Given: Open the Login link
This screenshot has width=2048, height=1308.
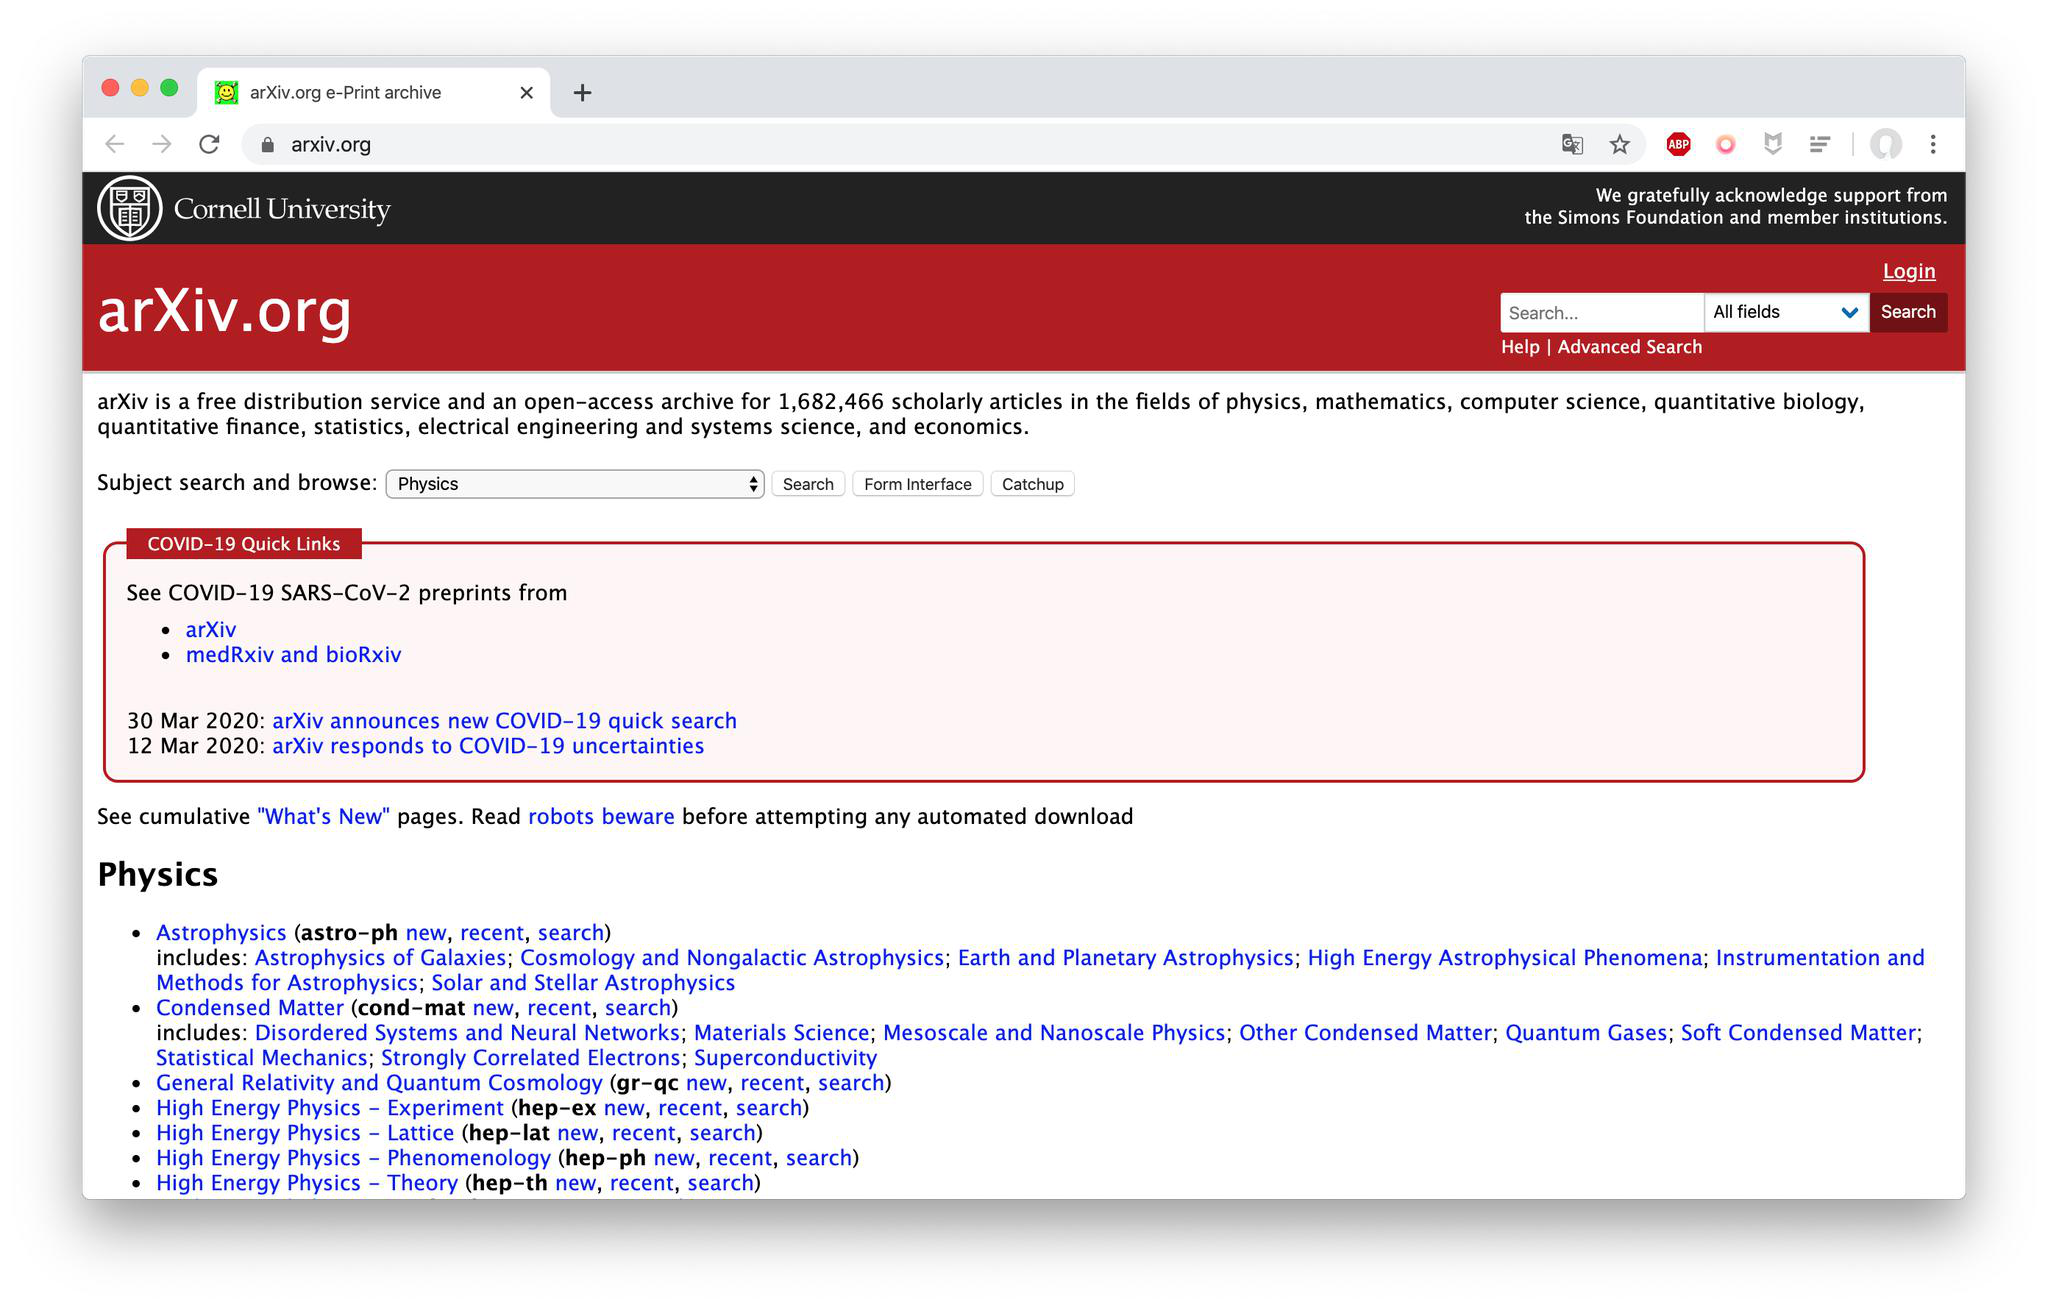Looking at the screenshot, I should pyautogui.click(x=1909, y=271).
